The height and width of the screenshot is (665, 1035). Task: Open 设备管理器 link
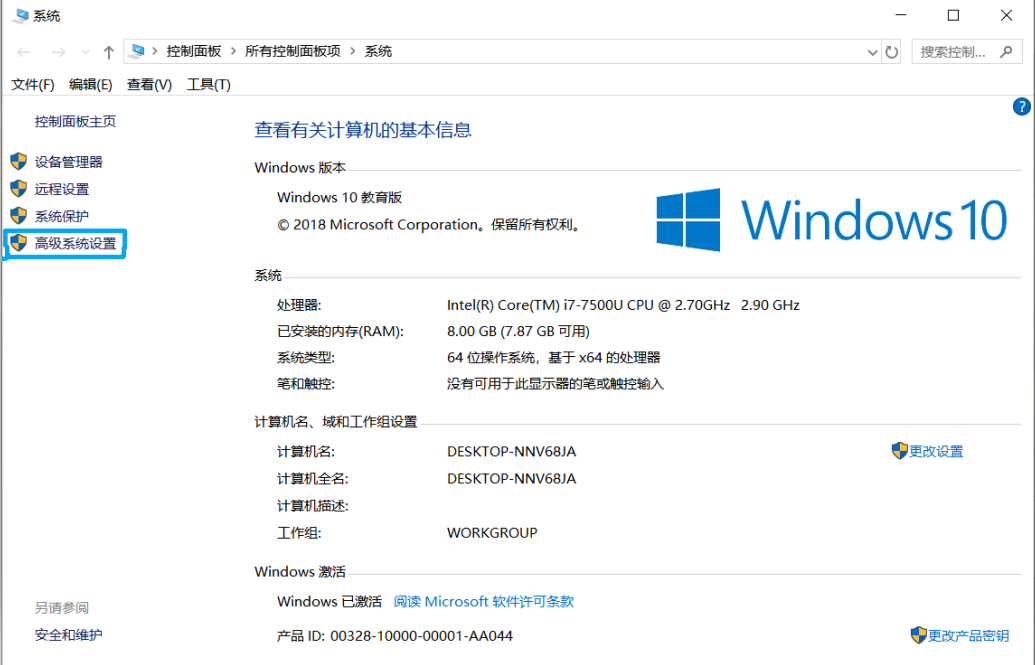tap(69, 162)
